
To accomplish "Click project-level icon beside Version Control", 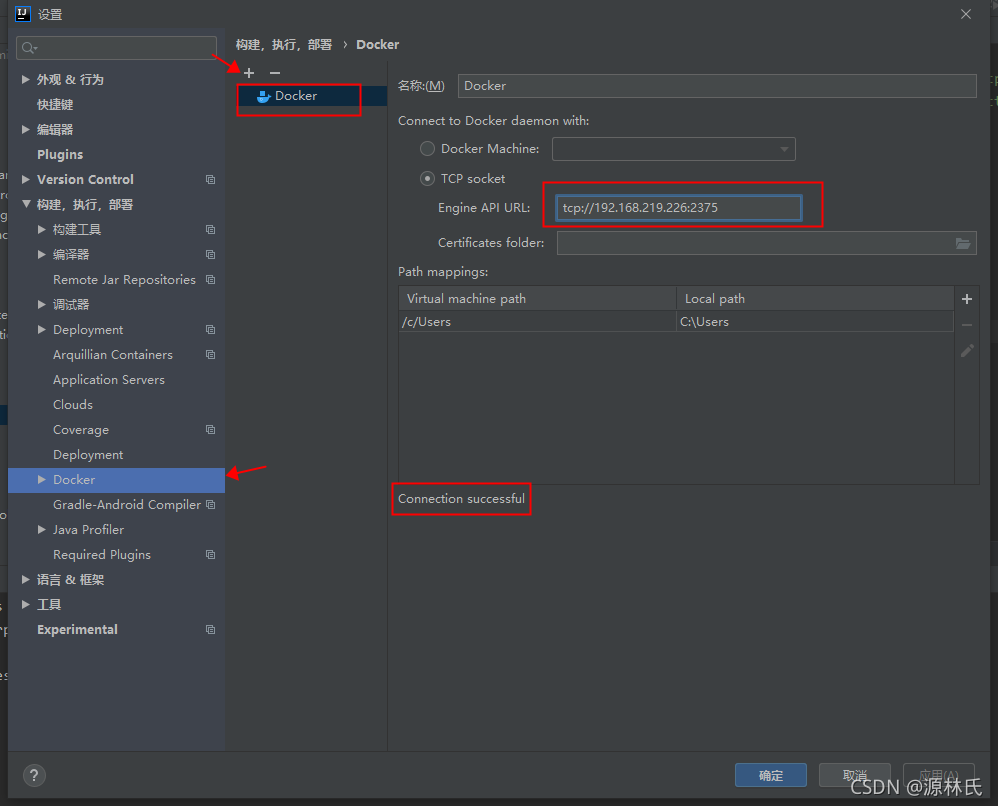I will pos(211,180).
